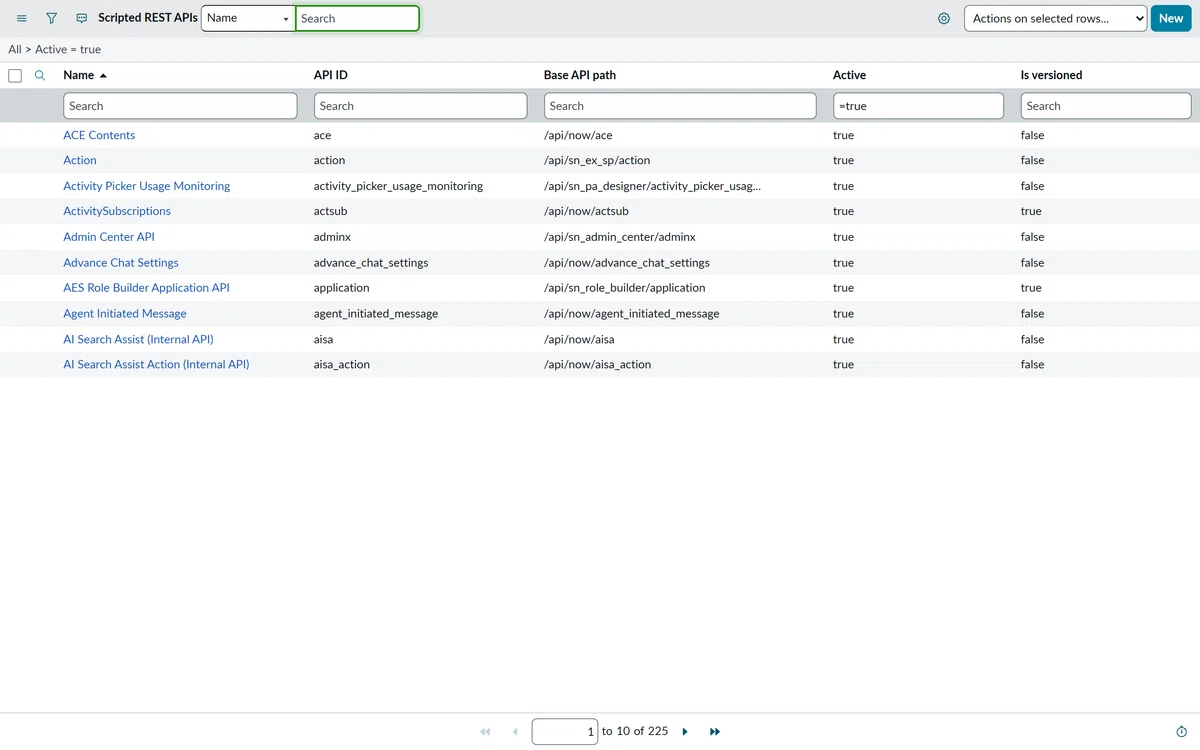Viewport: 1200px width, 750px height.
Task: Open Activity Picker Usage Monitoring record
Action: (x=146, y=186)
